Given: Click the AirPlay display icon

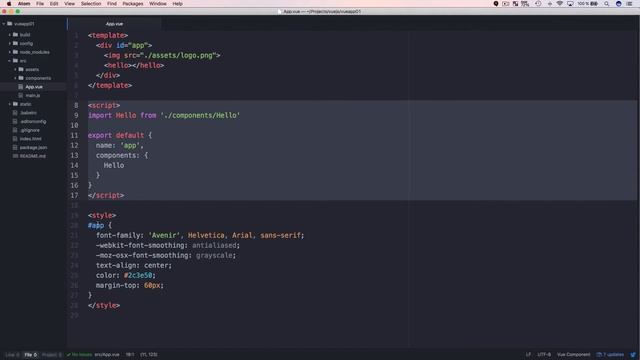Looking at the screenshot, I should pos(570,4).
